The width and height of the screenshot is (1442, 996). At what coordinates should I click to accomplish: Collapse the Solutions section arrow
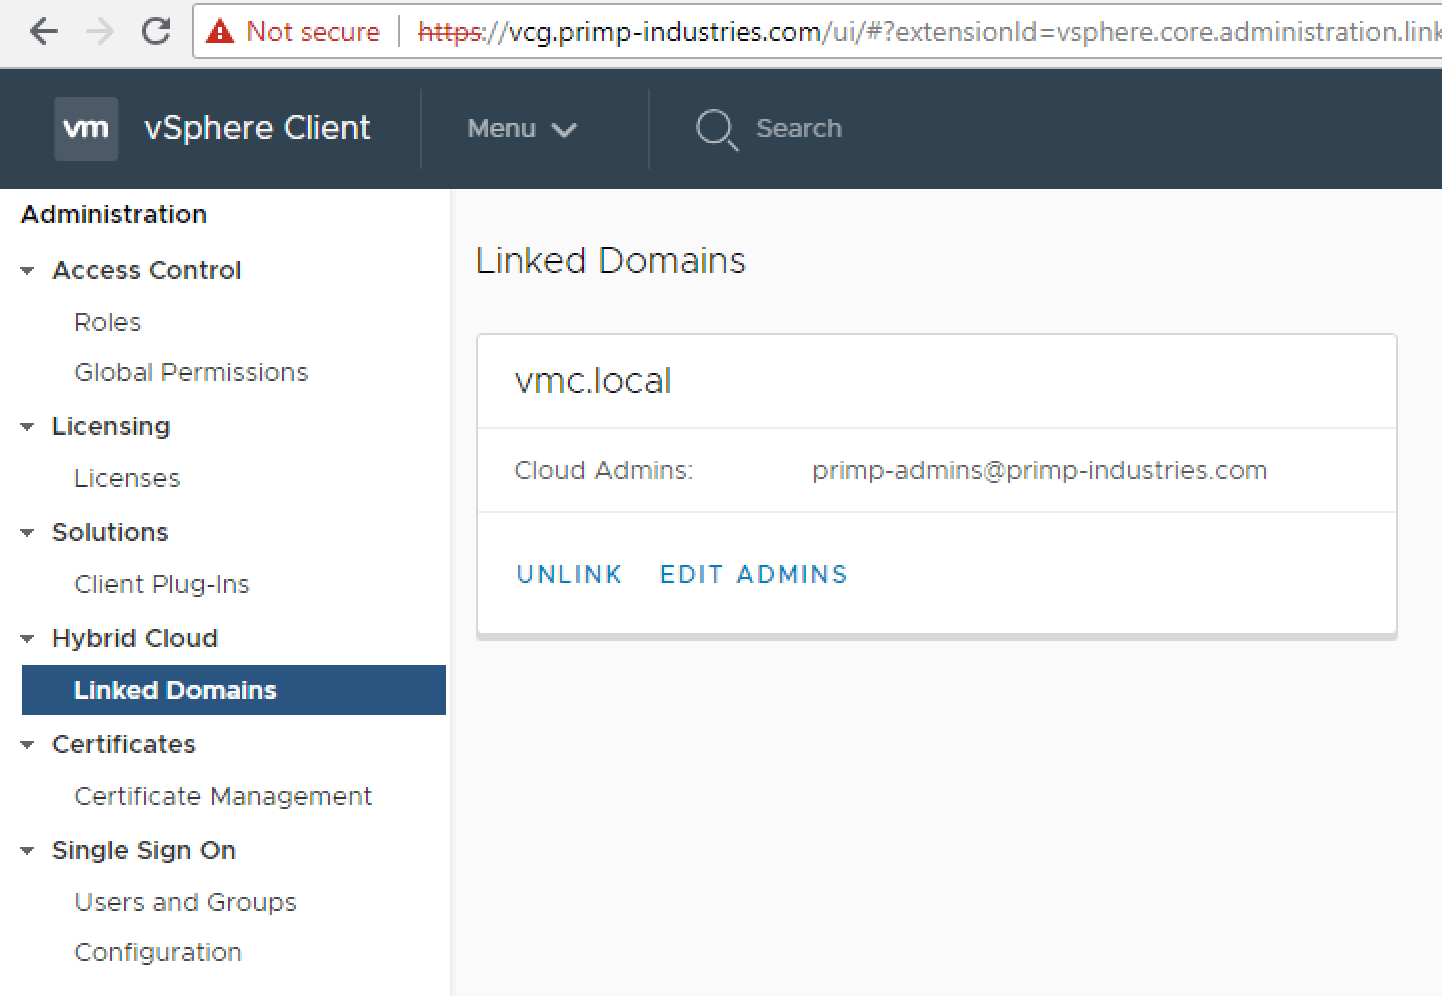click(27, 533)
